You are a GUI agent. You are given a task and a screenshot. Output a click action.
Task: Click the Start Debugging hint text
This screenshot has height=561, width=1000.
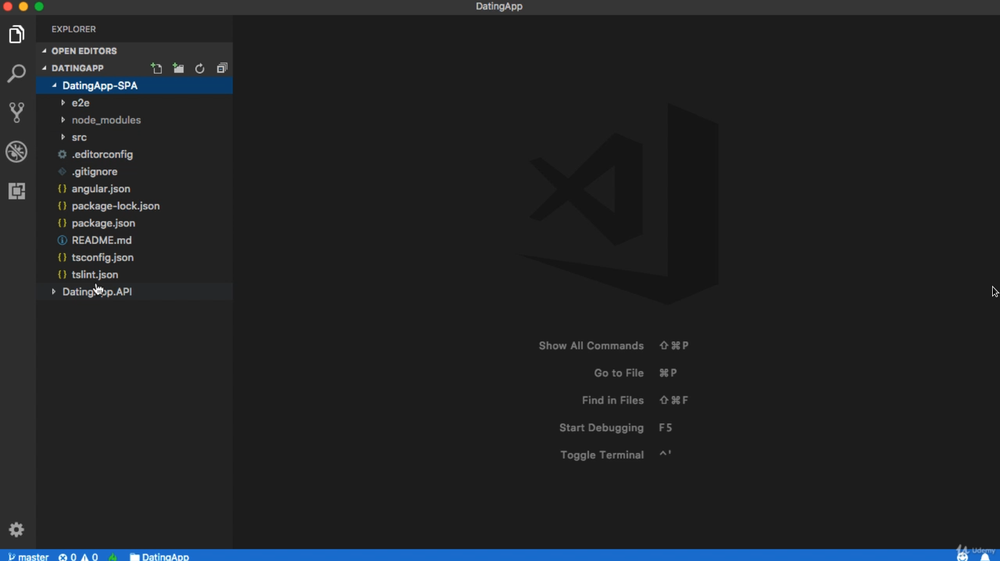601,428
